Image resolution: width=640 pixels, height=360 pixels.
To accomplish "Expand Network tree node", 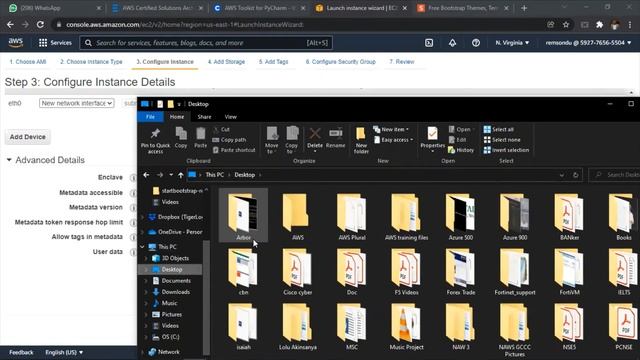I will coord(142,352).
